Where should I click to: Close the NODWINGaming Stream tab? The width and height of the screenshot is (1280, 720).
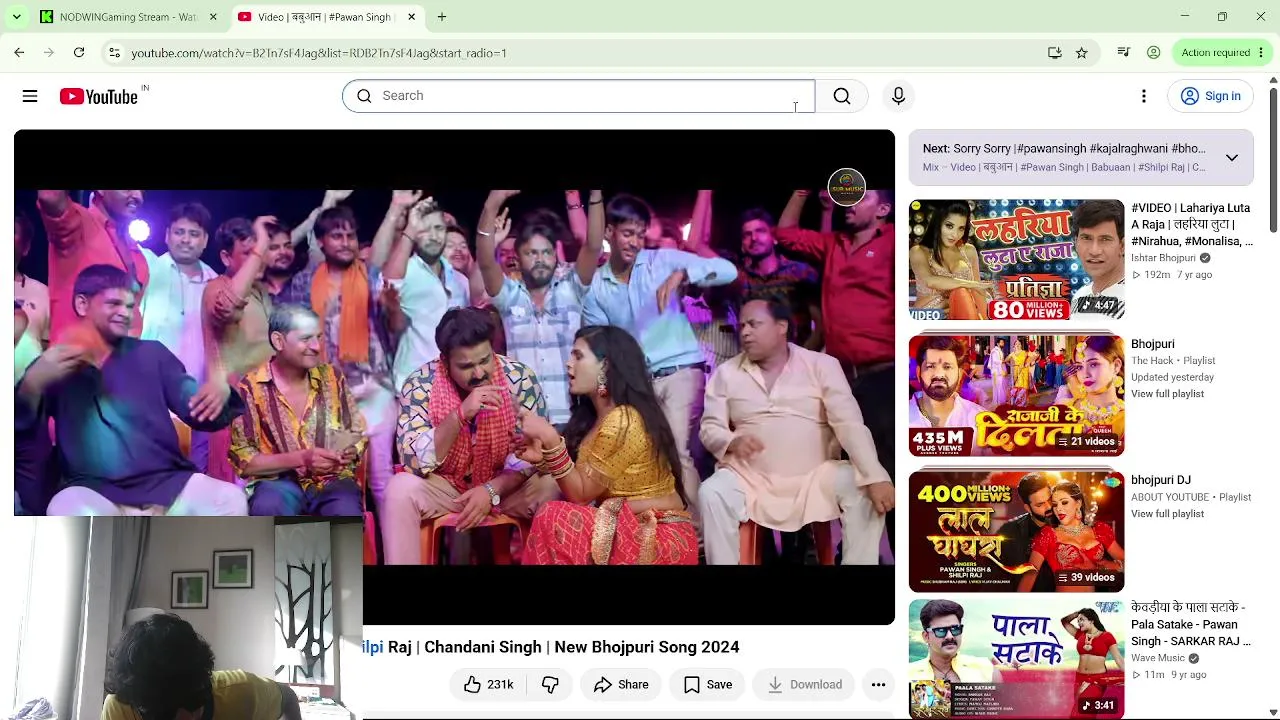[x=213, y=17]
